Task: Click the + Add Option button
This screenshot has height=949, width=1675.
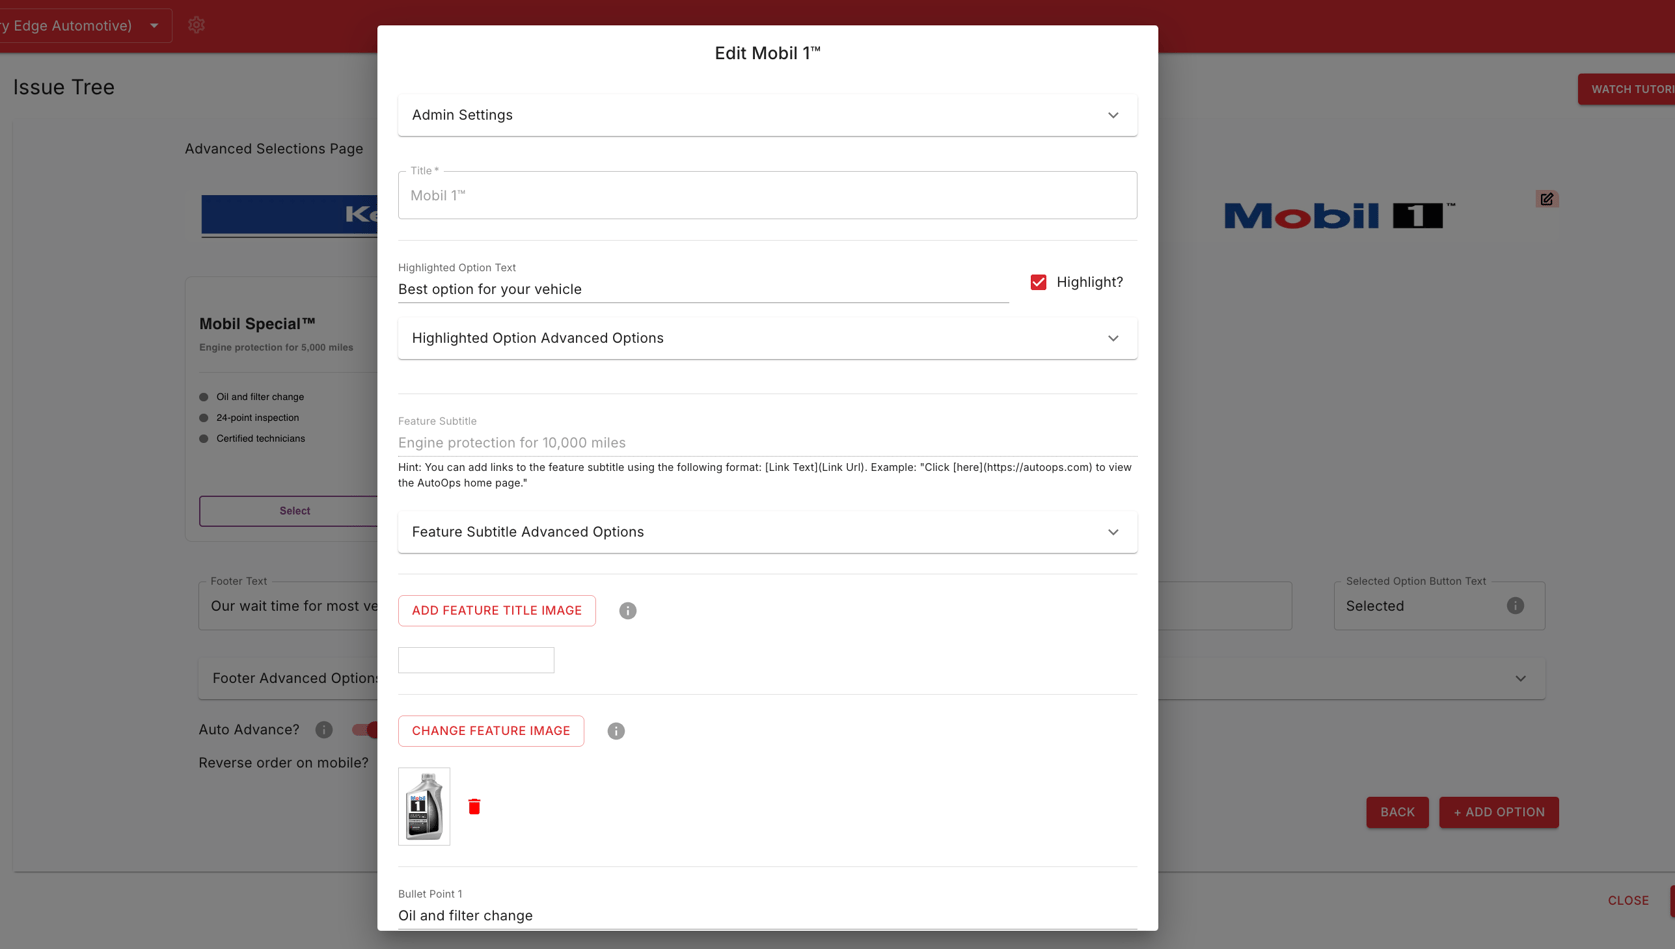Action: coord(1499,812)
